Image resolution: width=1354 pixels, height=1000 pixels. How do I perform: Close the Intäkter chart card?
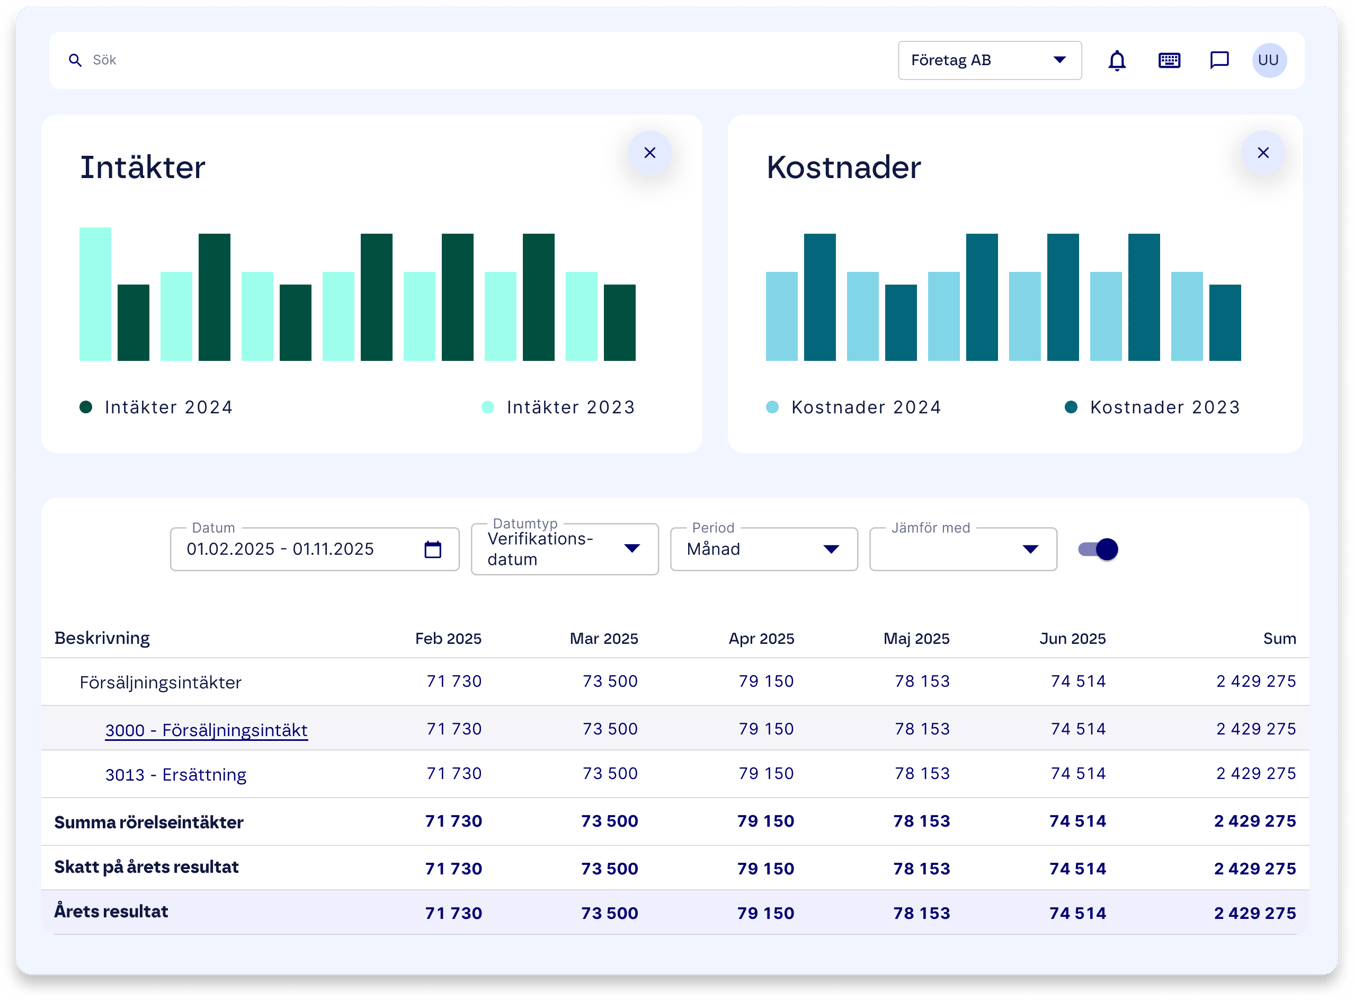[650, 153]
